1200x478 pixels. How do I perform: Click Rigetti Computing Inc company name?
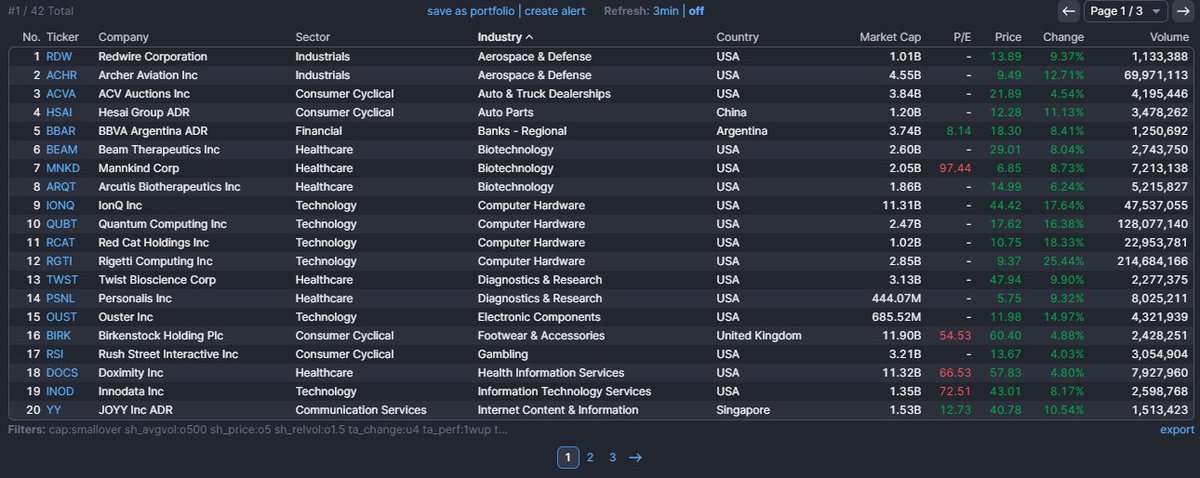pos(155,261)
